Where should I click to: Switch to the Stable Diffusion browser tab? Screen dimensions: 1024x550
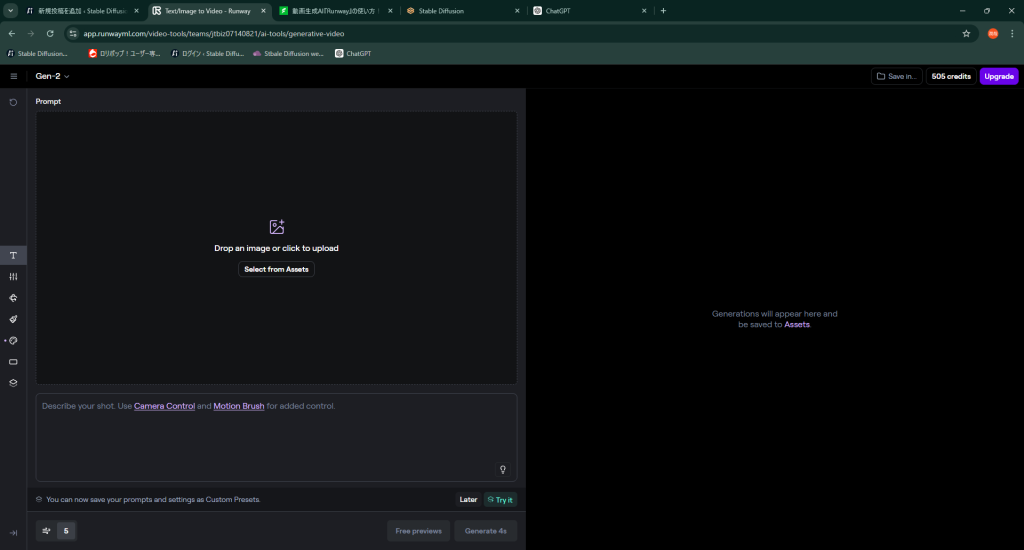pyautogui.click(x=460, y=11)
